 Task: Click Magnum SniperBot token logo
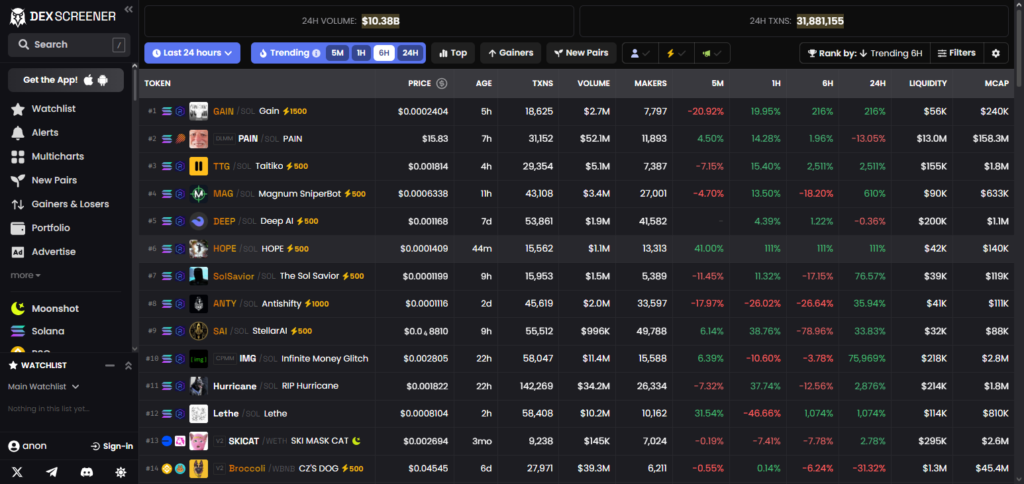[x=199, y=193]
